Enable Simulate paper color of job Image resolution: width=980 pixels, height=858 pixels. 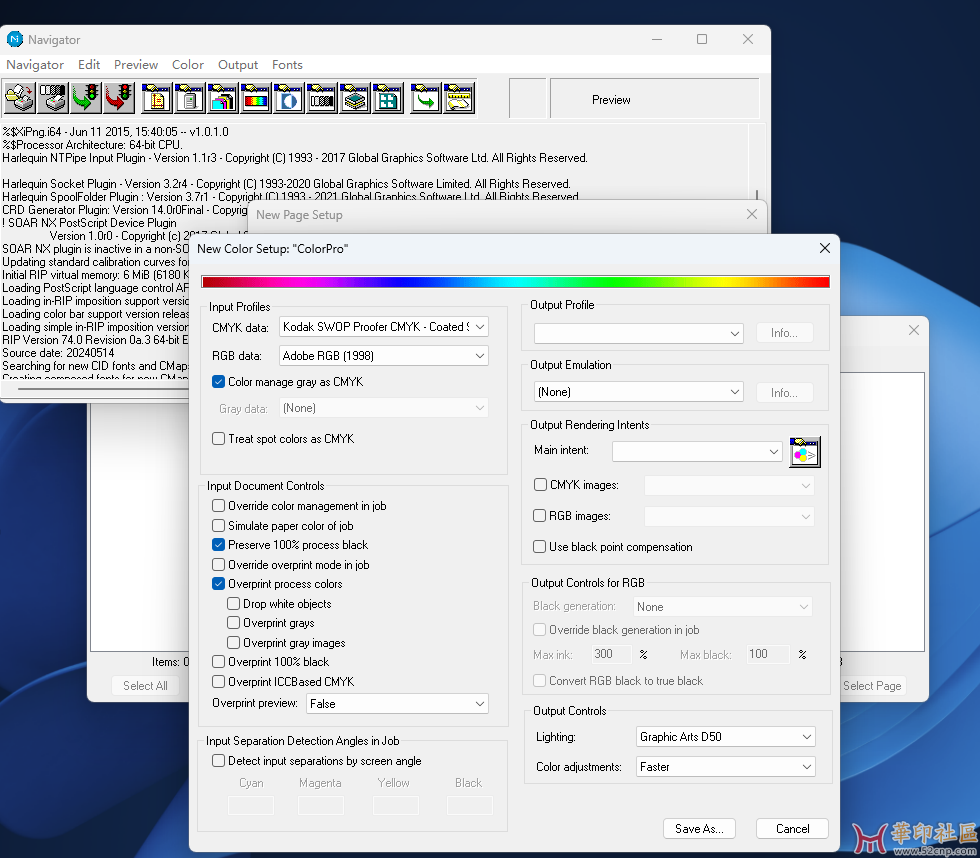coord(218,526)
